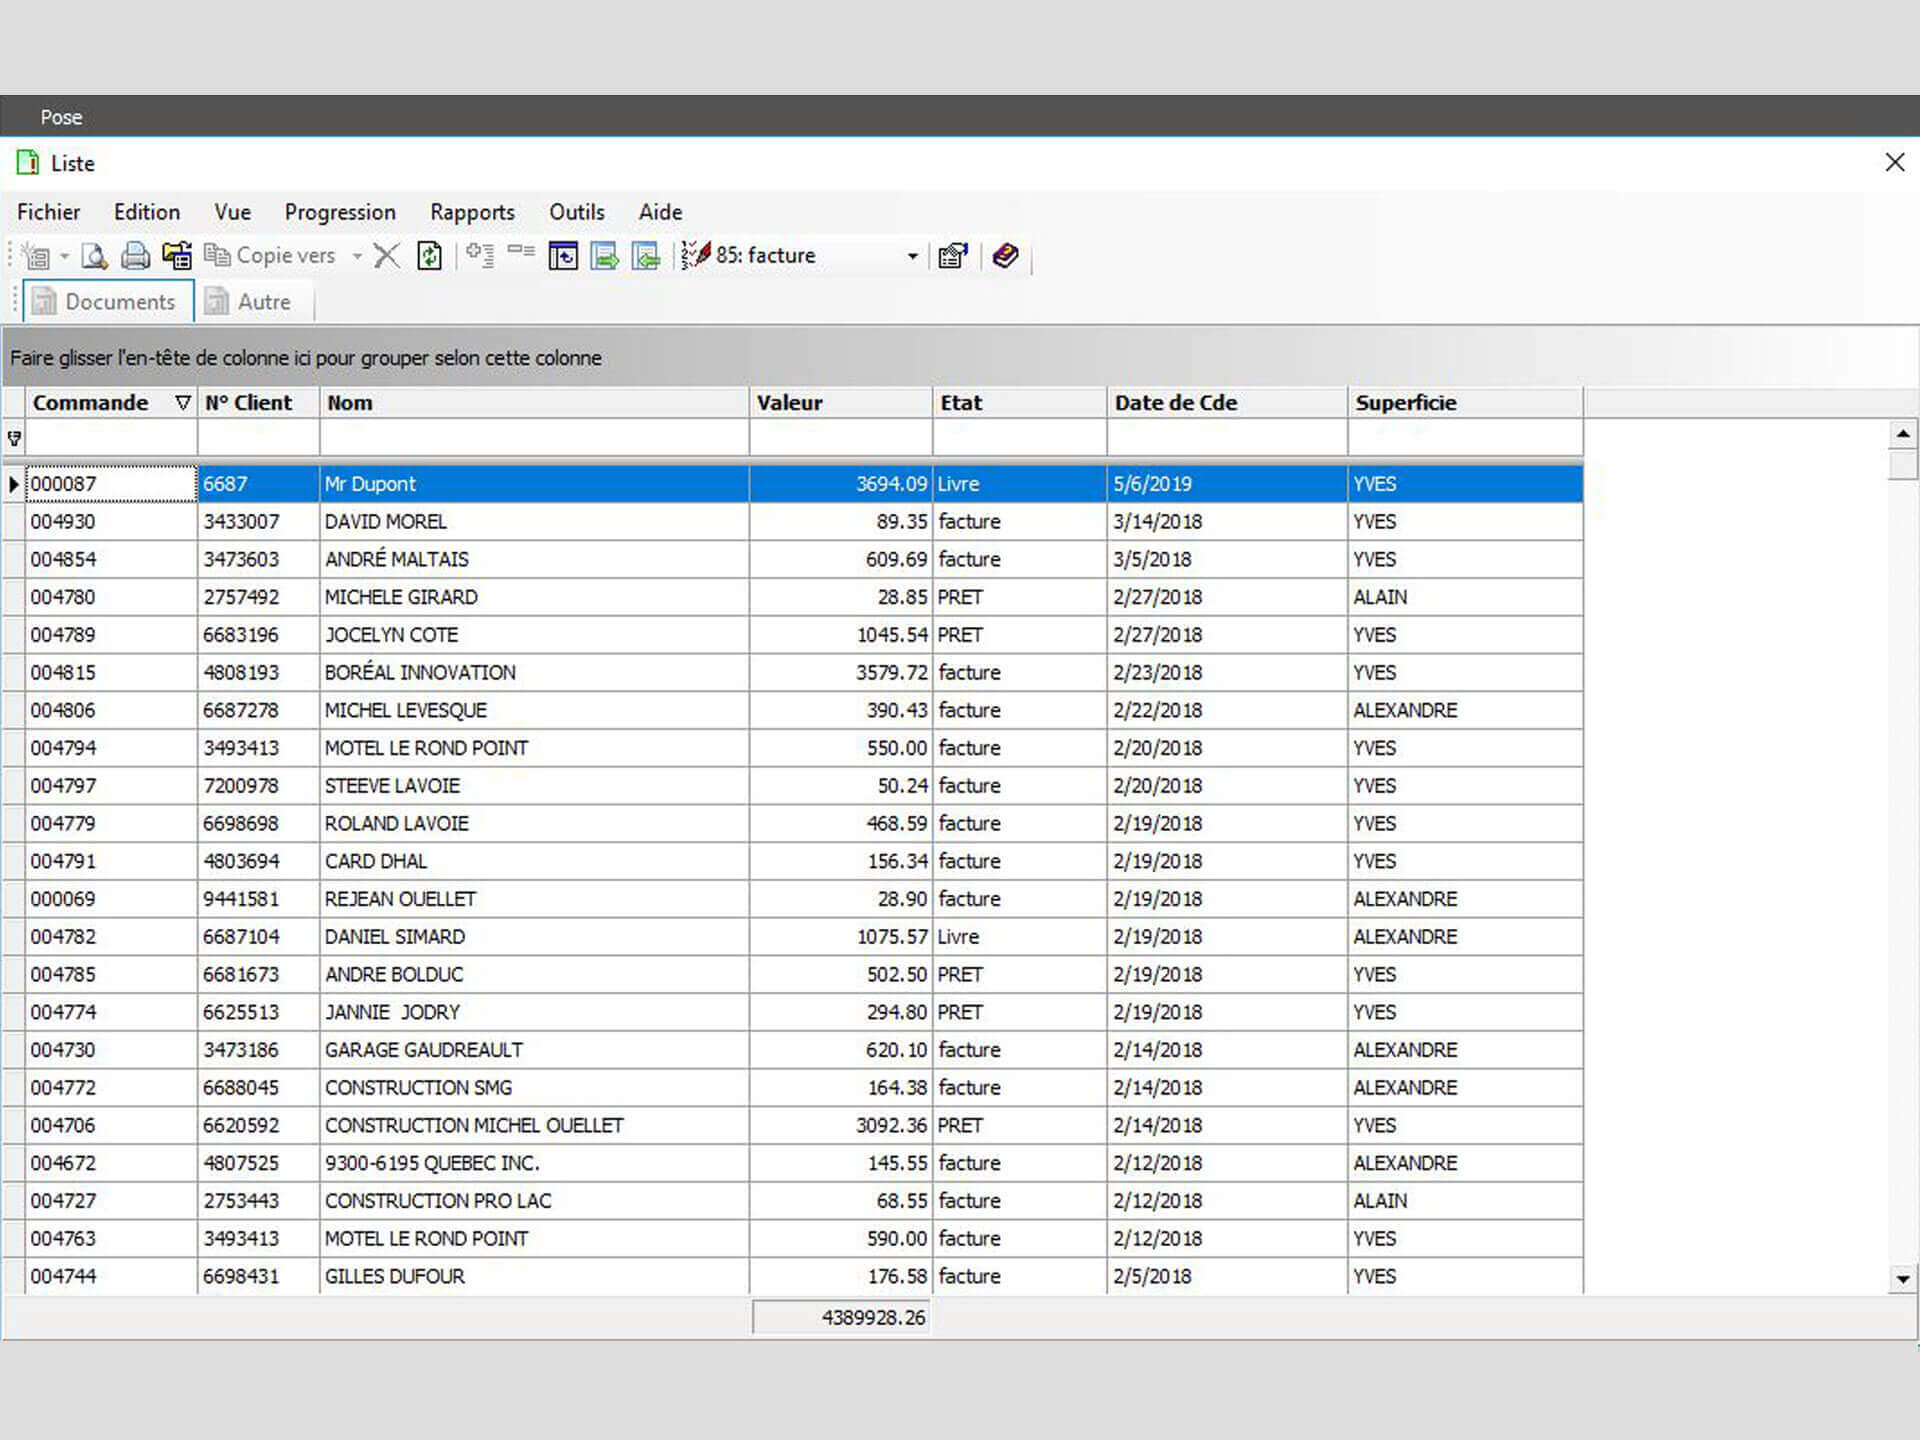
Task: Click the delete X icon in toolbar
Action: point(386,256)
